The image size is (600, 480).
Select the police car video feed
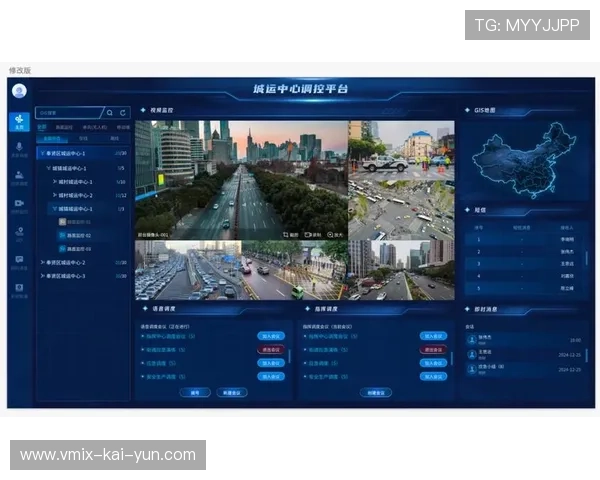coord(401,150)
